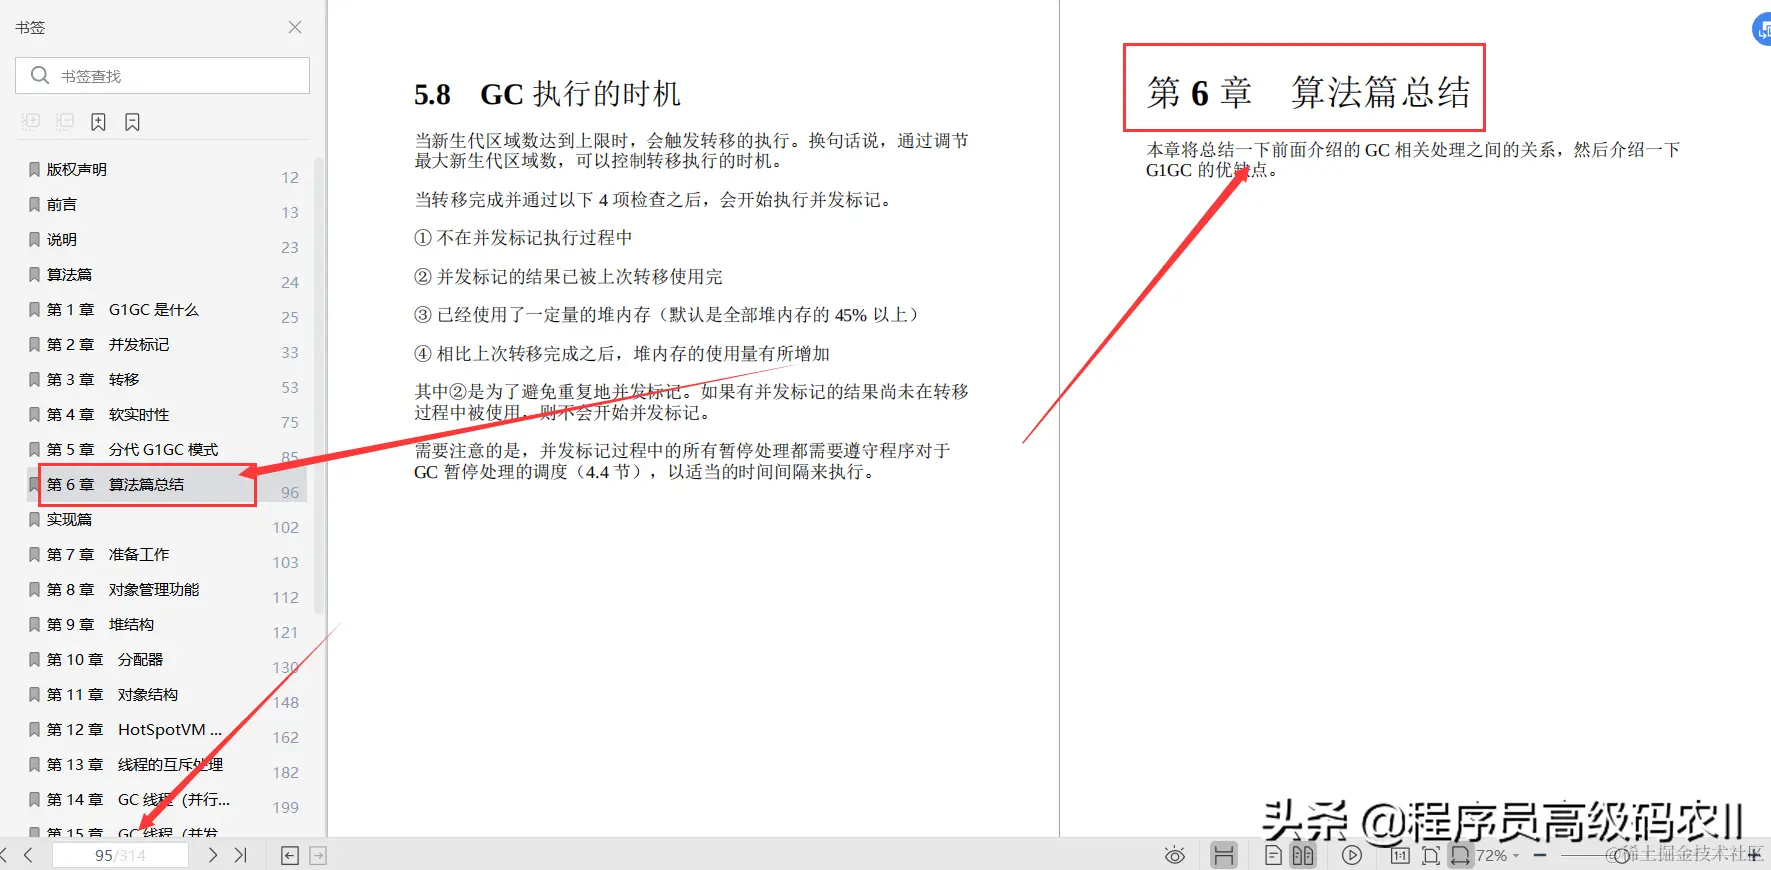Toggle the eye protection mode icon
This screenshot has height=870, width=1771.
pos(1175,855)
